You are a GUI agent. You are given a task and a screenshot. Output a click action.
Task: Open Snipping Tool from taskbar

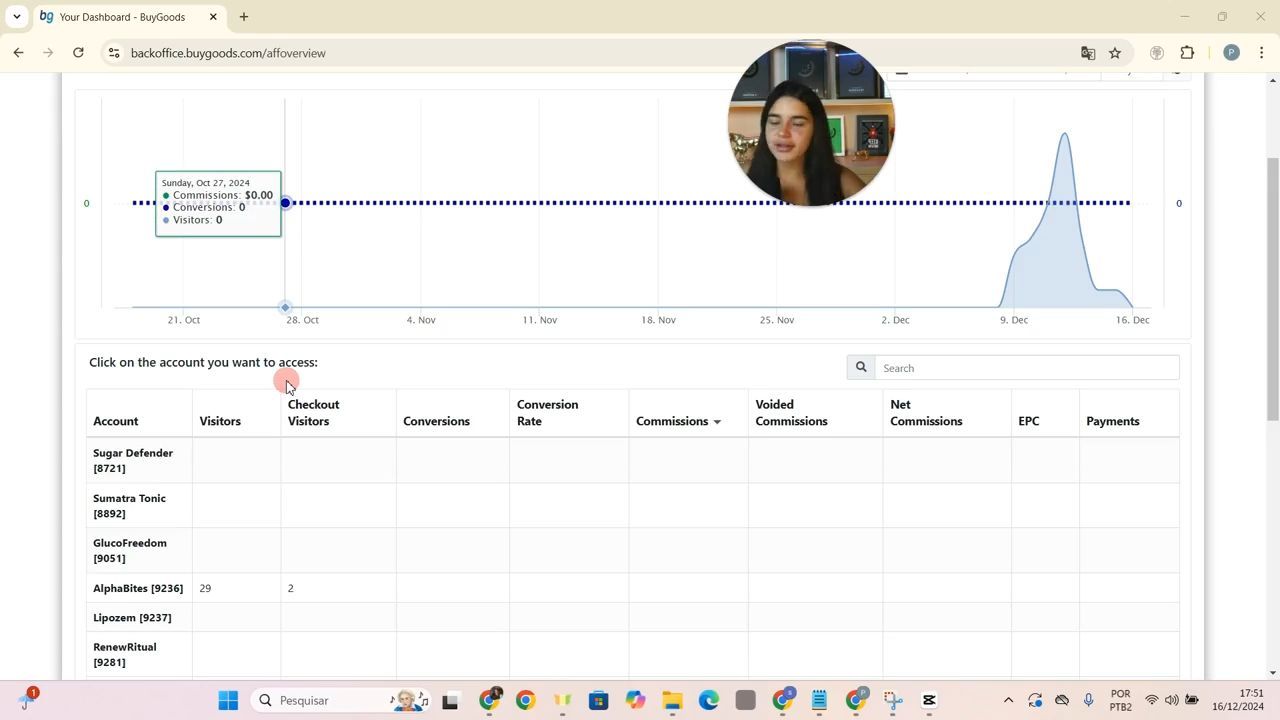[x=892, y=700]
